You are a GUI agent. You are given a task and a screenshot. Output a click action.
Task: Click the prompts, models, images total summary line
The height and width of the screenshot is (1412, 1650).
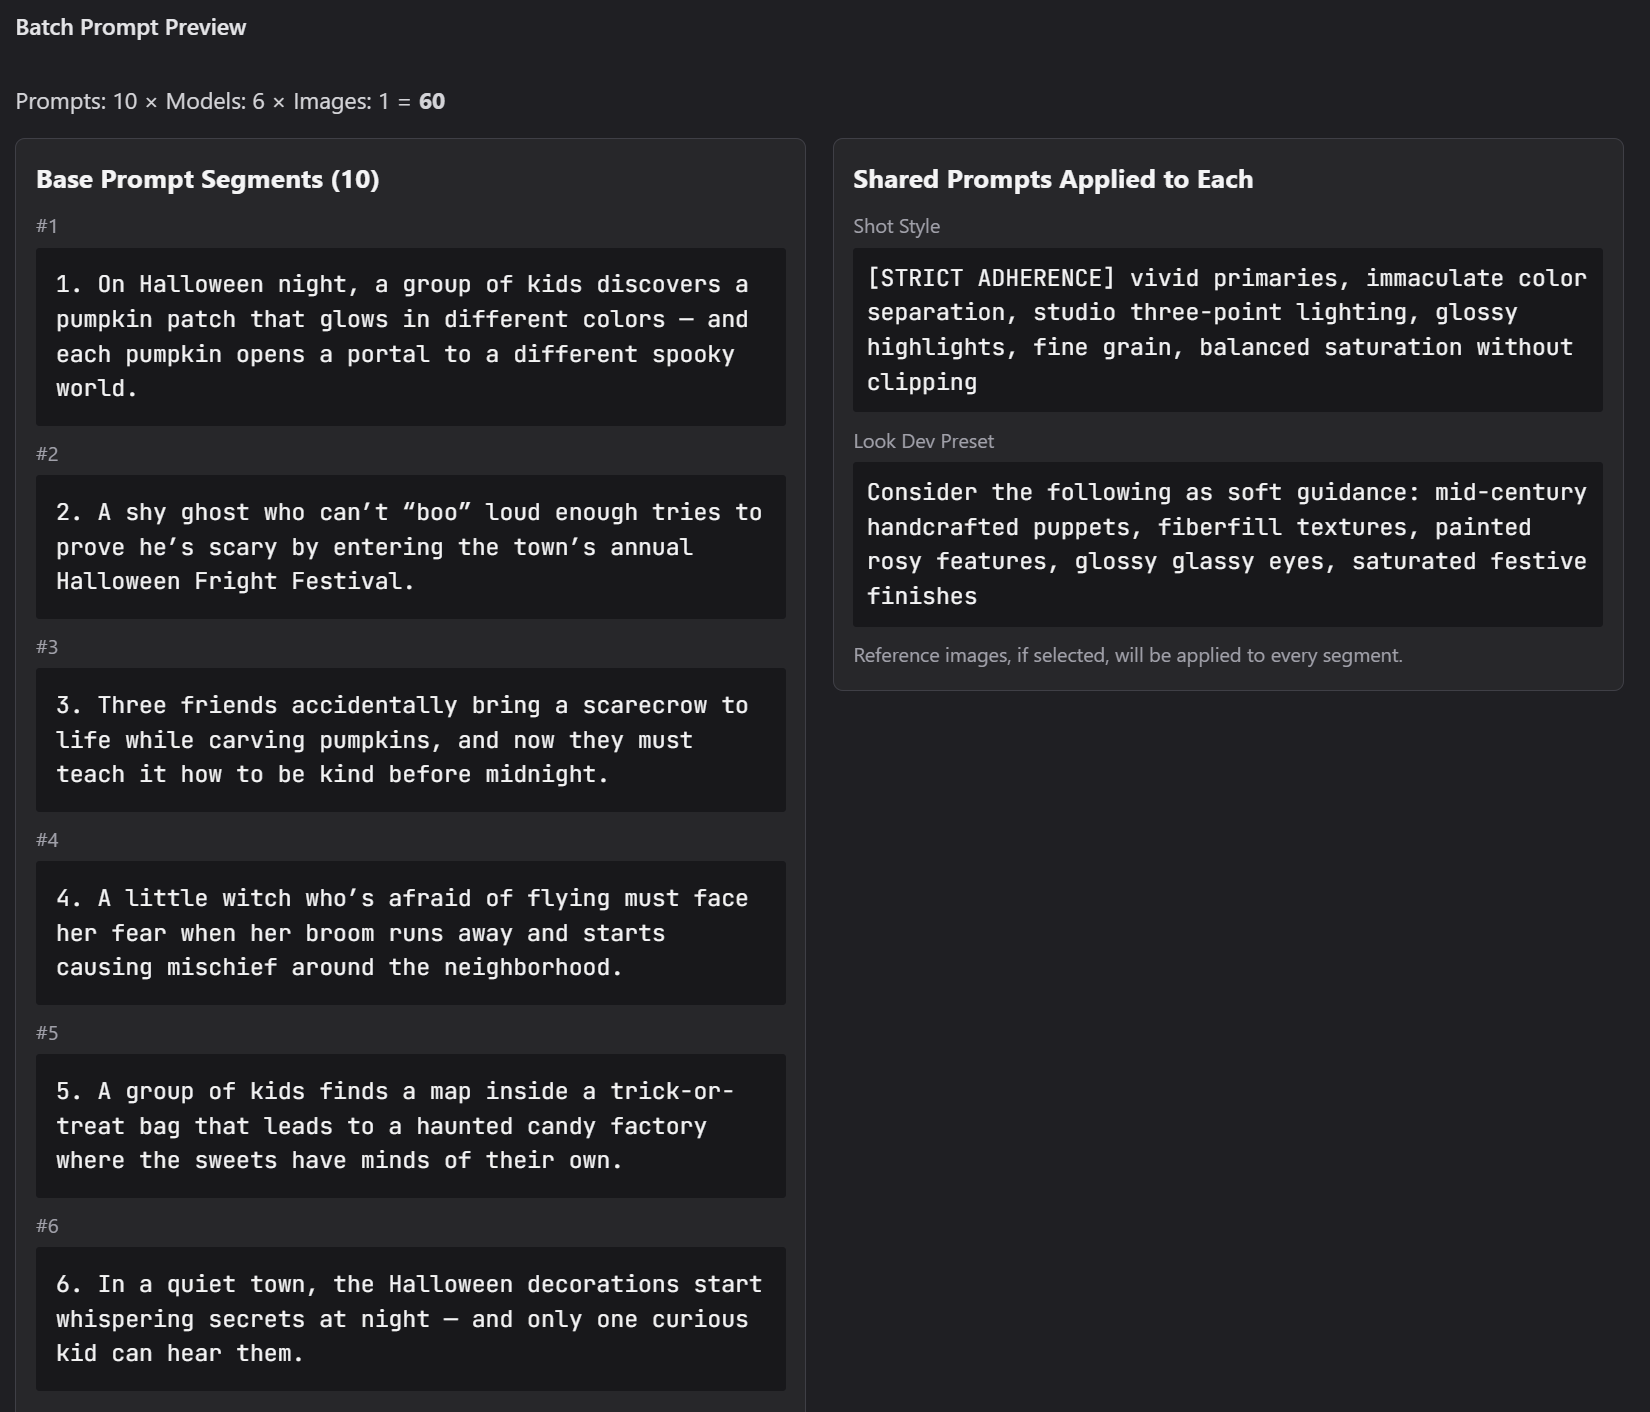230,102
